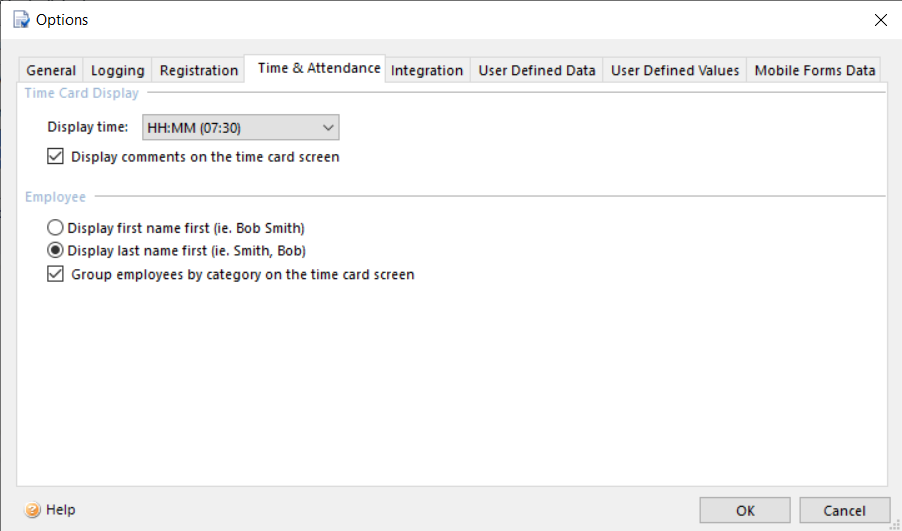Open the Help link text

pyautogui.click(x=60, y=510)
